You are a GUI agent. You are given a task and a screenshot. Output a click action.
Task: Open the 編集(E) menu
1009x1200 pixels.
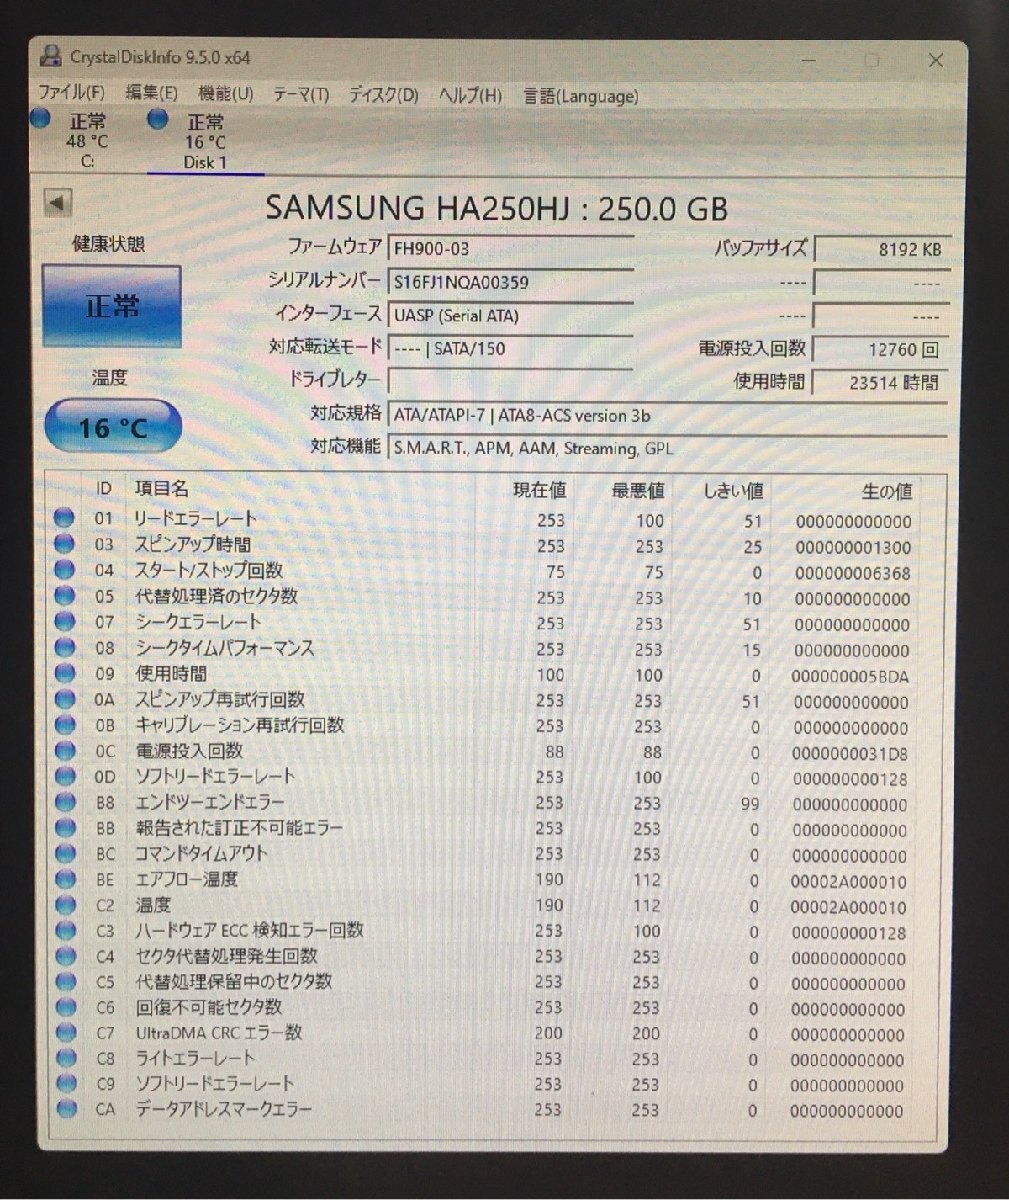151,93
